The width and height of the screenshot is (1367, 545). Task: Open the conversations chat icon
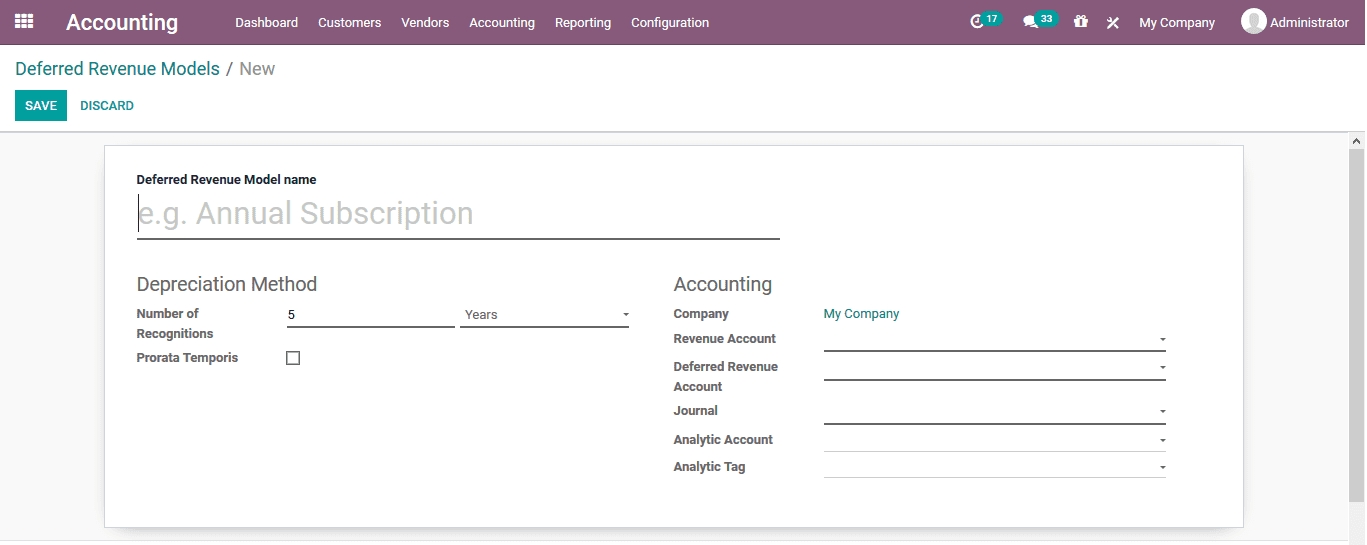1030,22
